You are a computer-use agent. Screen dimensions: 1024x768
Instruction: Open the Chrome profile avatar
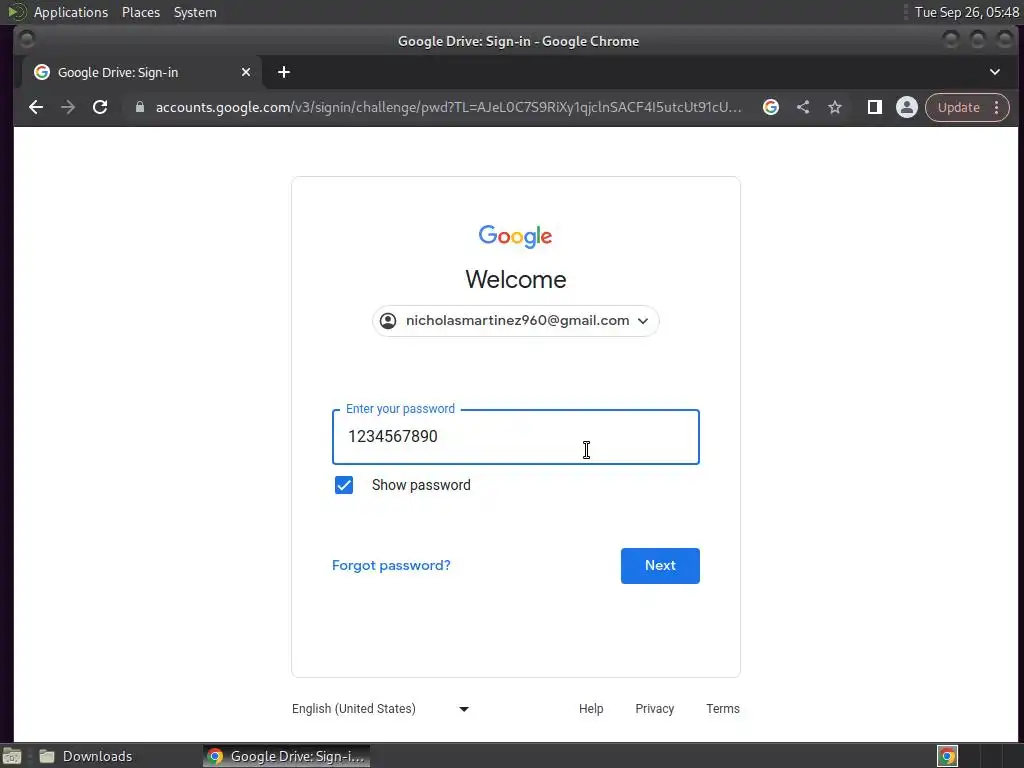pos(906,107)
